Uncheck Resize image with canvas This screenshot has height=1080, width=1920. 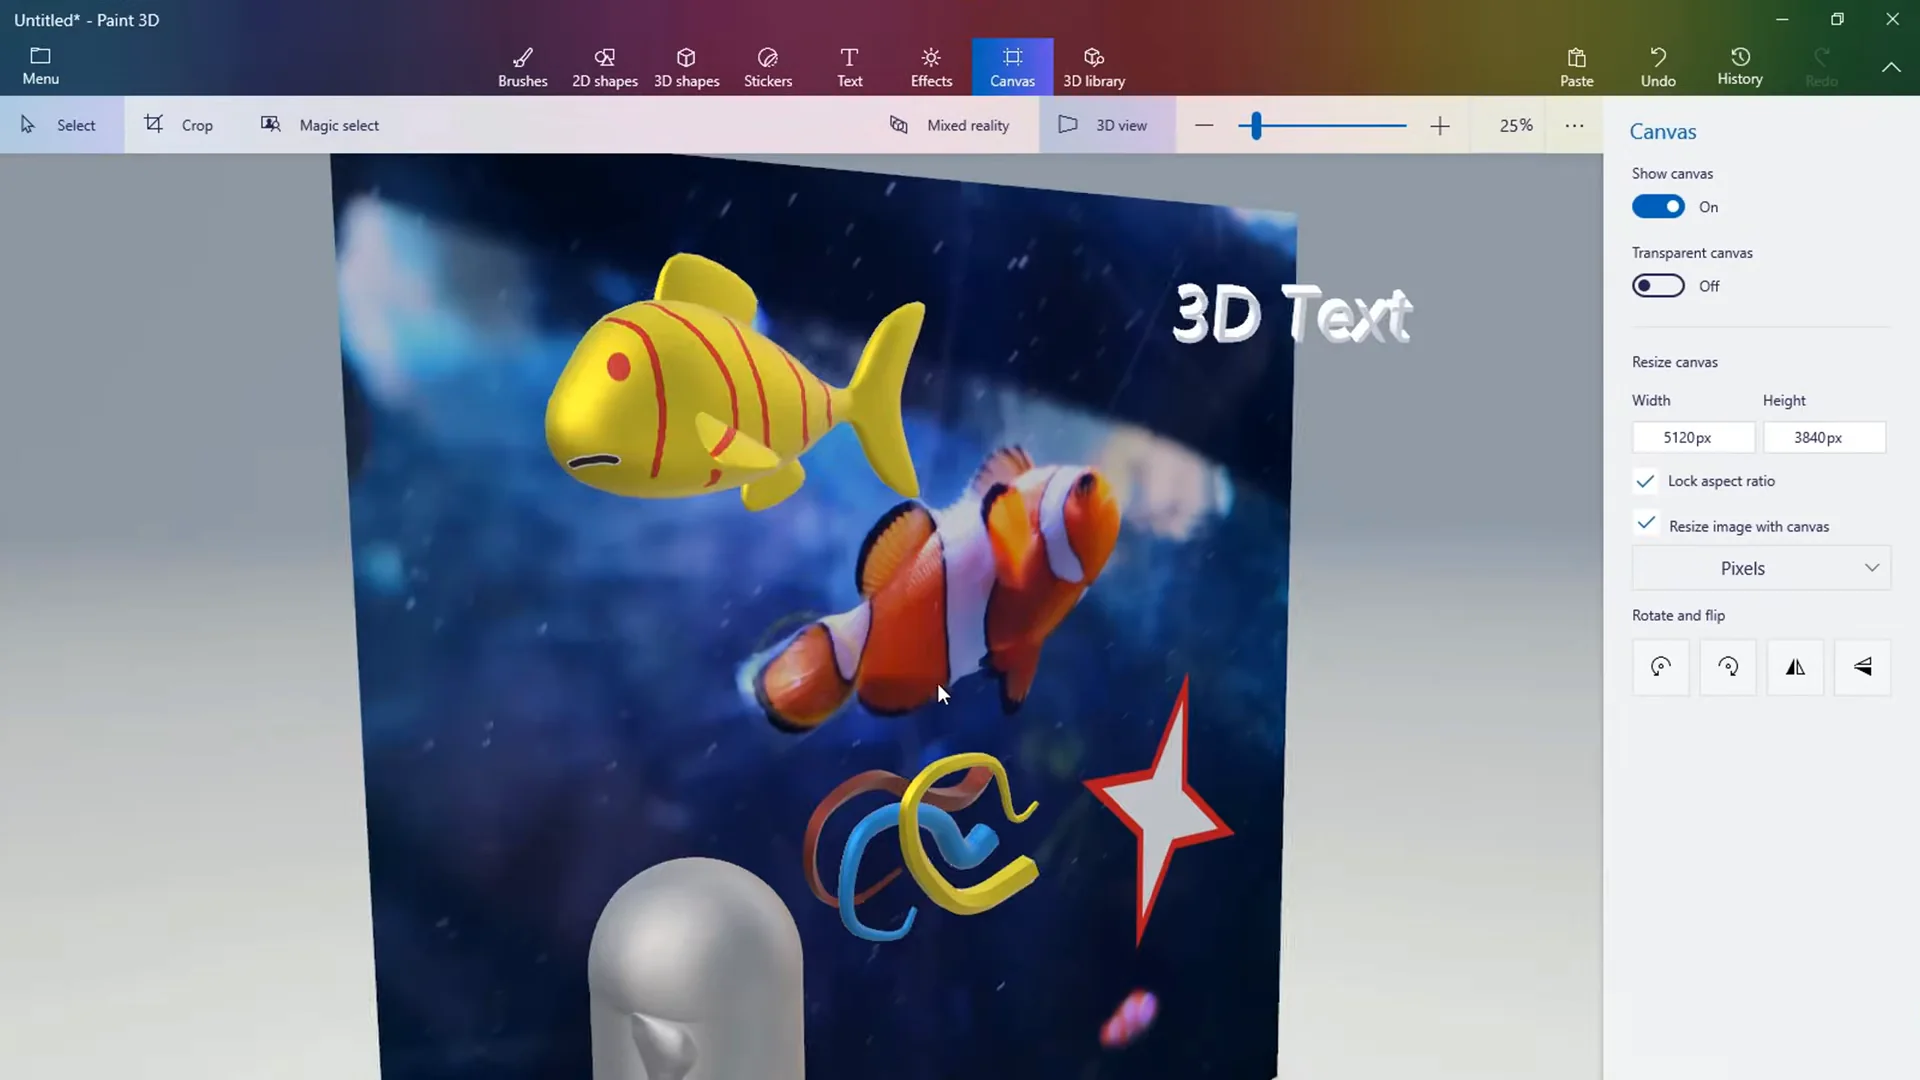click(1645, 524)
